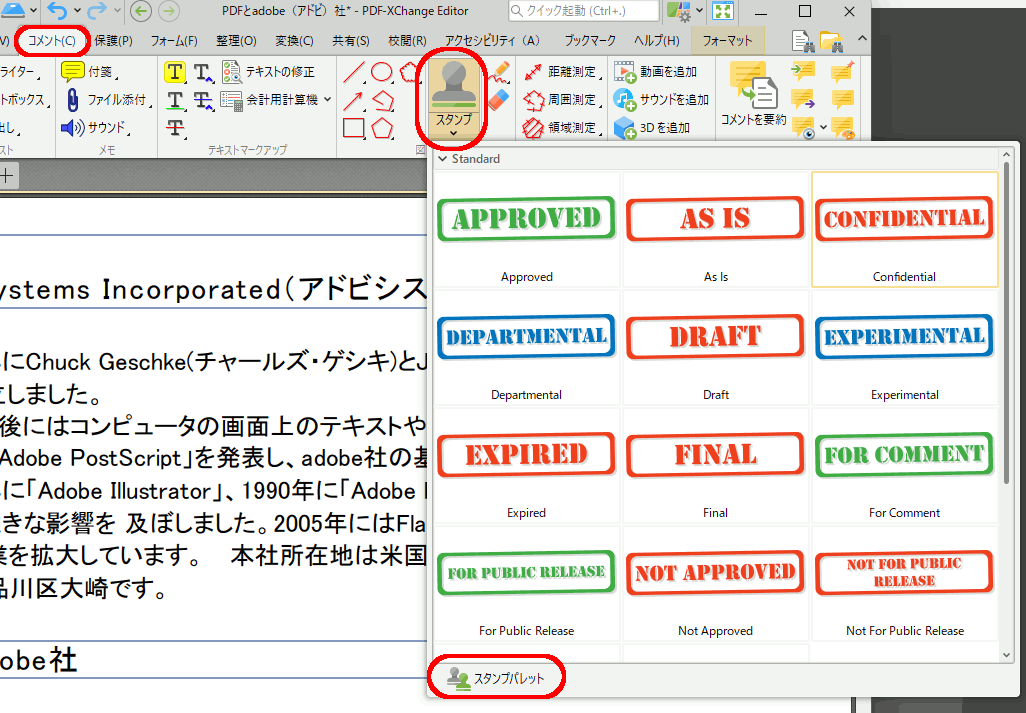Choose the perimeter measurement (周囲測定) tool
Image resolution: width=1026 pixels, height=713 pixels.
(x=561, y=99)
